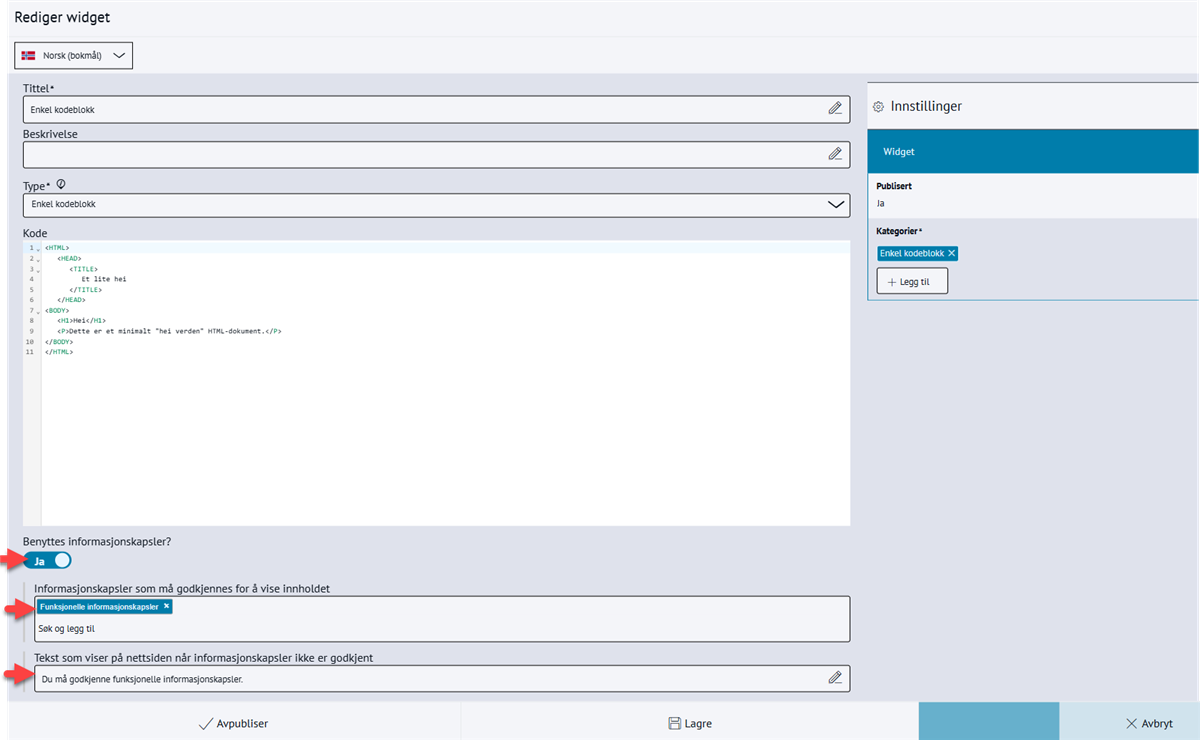This screenshot has height=740, width=1200.
Task: Click the info icon beside the Type label
Action: [x=61, y=185]
